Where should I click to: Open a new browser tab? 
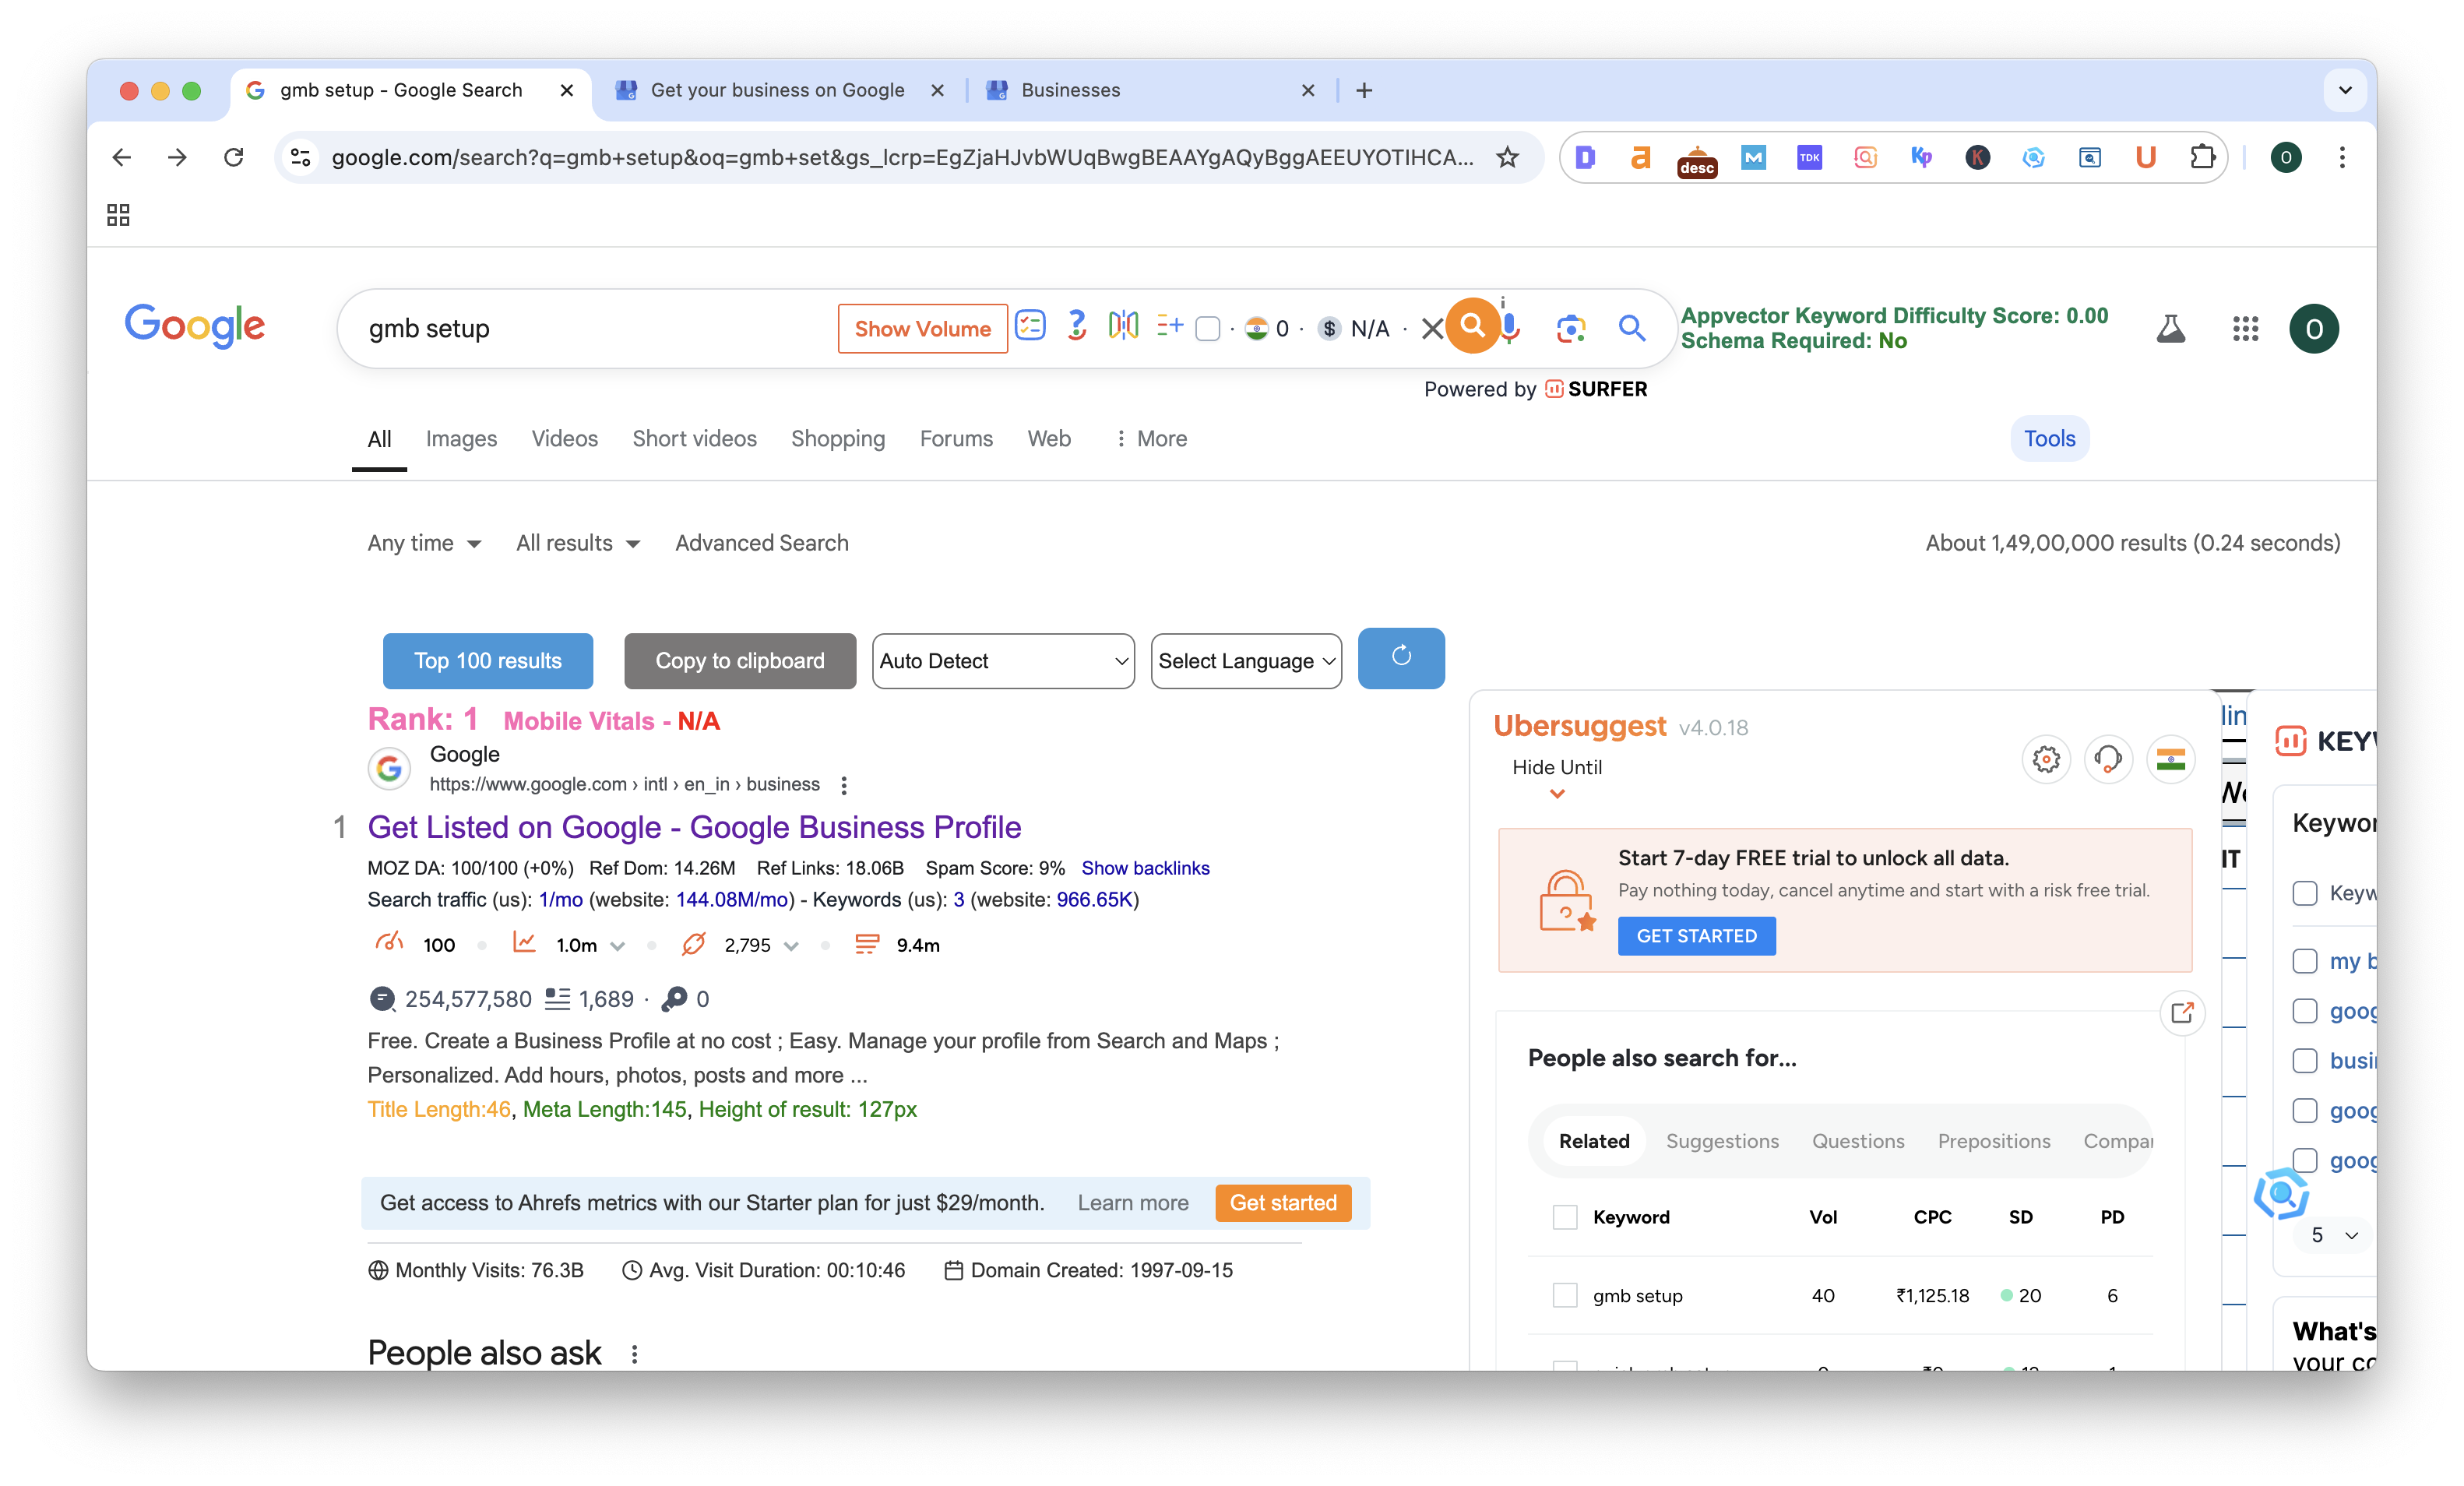[x=1364, y=90]
